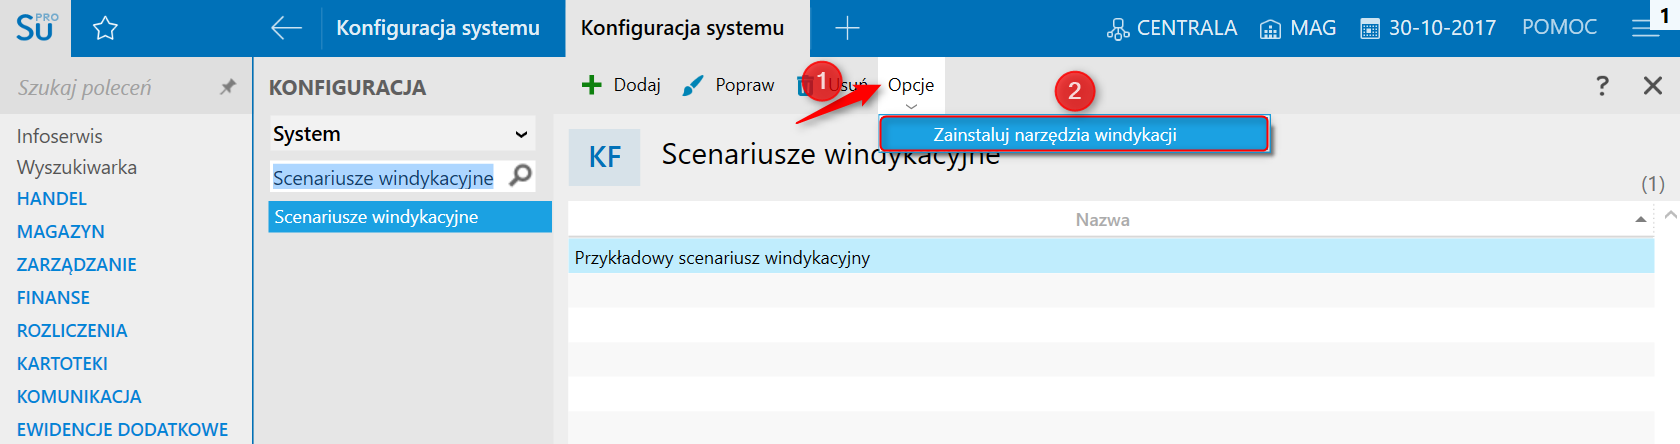1680x444 pixels.
Task: Open the HANDEL module
Action: 52,199
